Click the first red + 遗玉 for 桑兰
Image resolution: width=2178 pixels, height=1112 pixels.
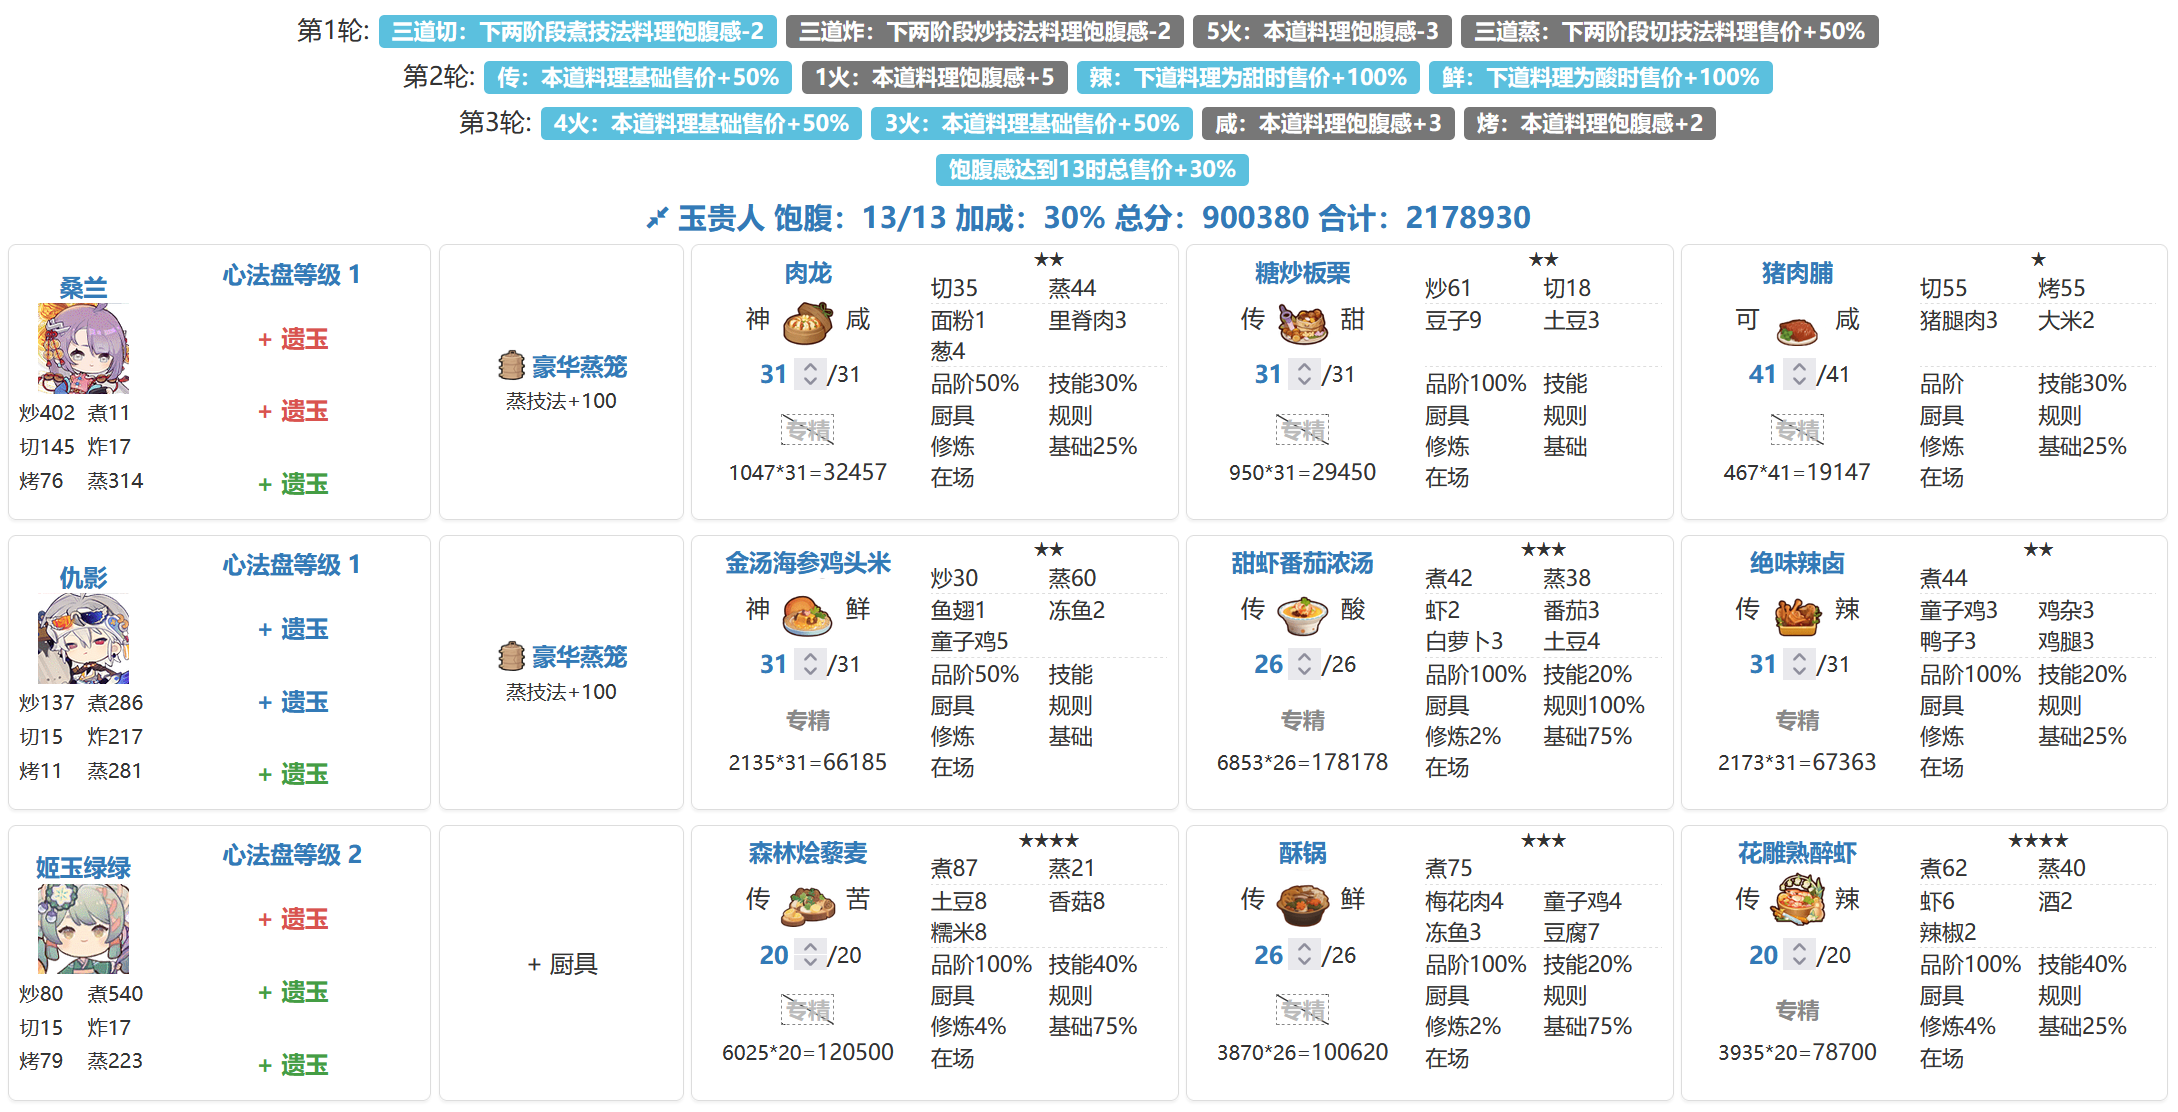click(x=293, y=339)
